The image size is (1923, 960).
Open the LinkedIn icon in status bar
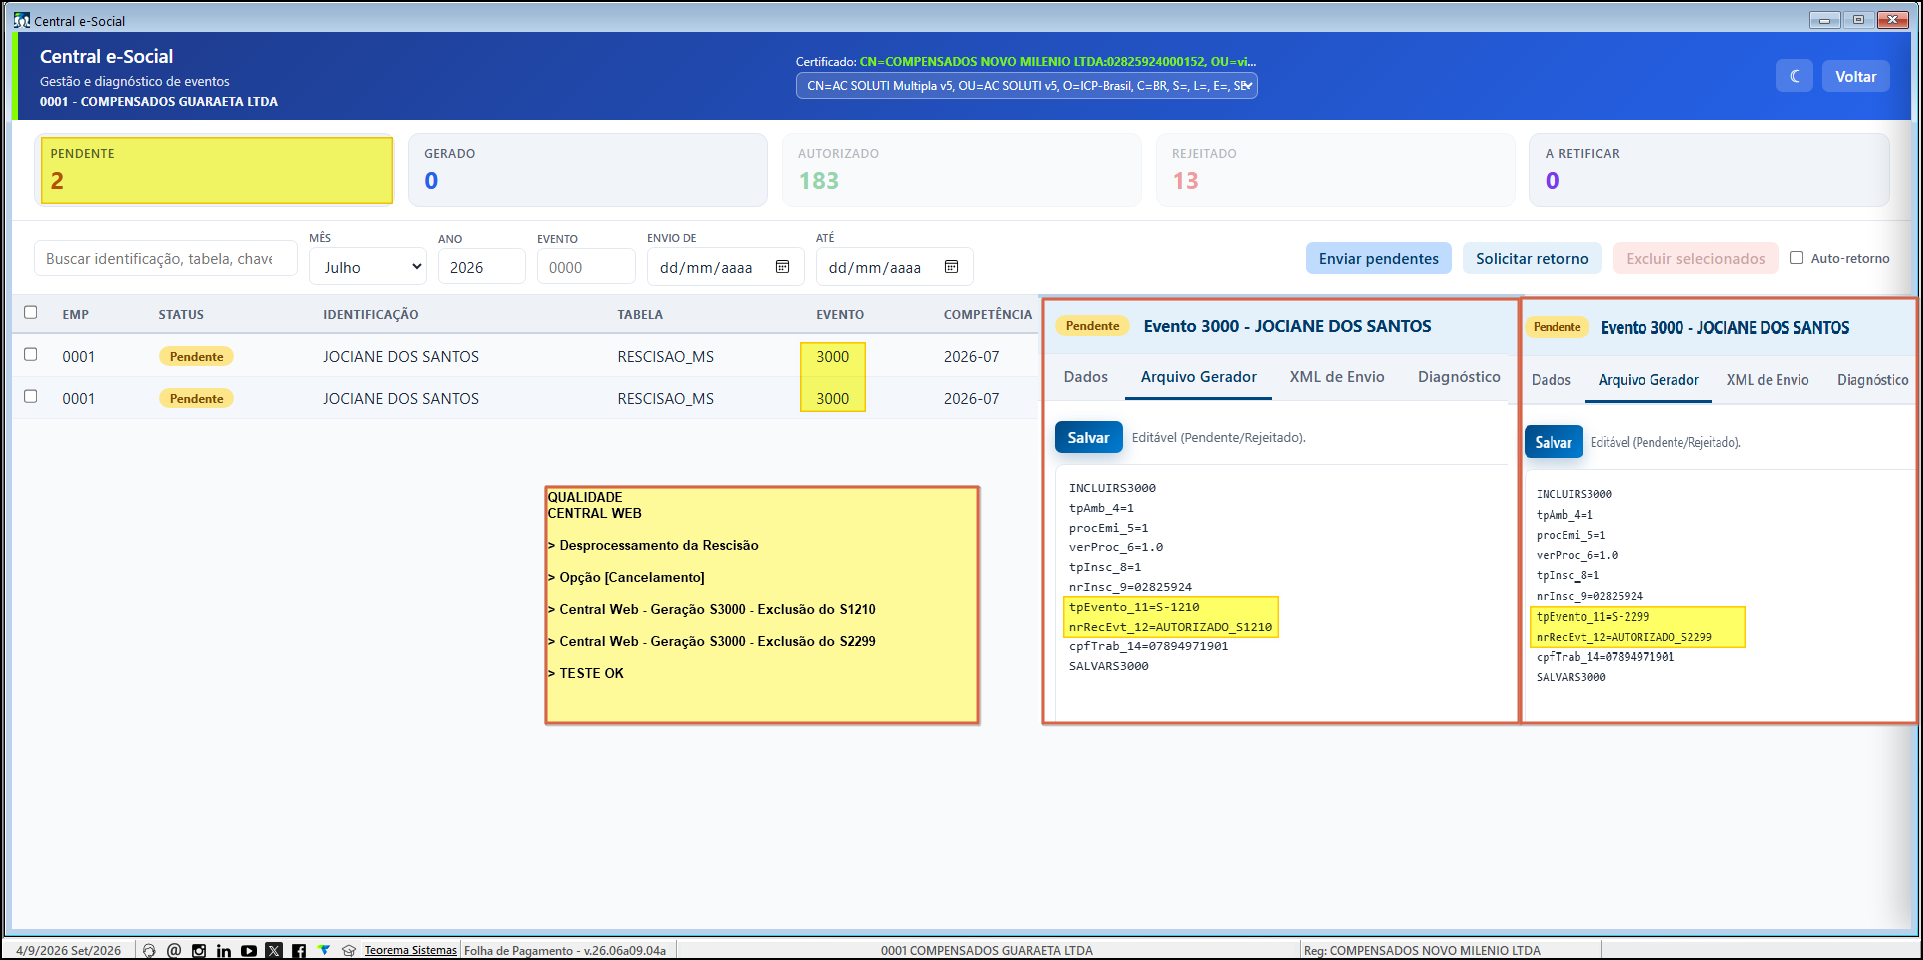224,950
